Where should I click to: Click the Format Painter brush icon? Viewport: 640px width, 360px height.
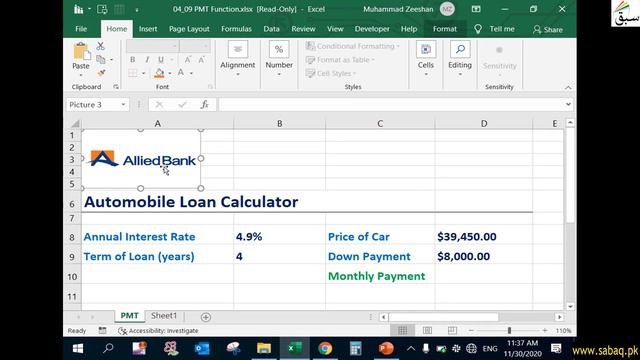point(101,73)
